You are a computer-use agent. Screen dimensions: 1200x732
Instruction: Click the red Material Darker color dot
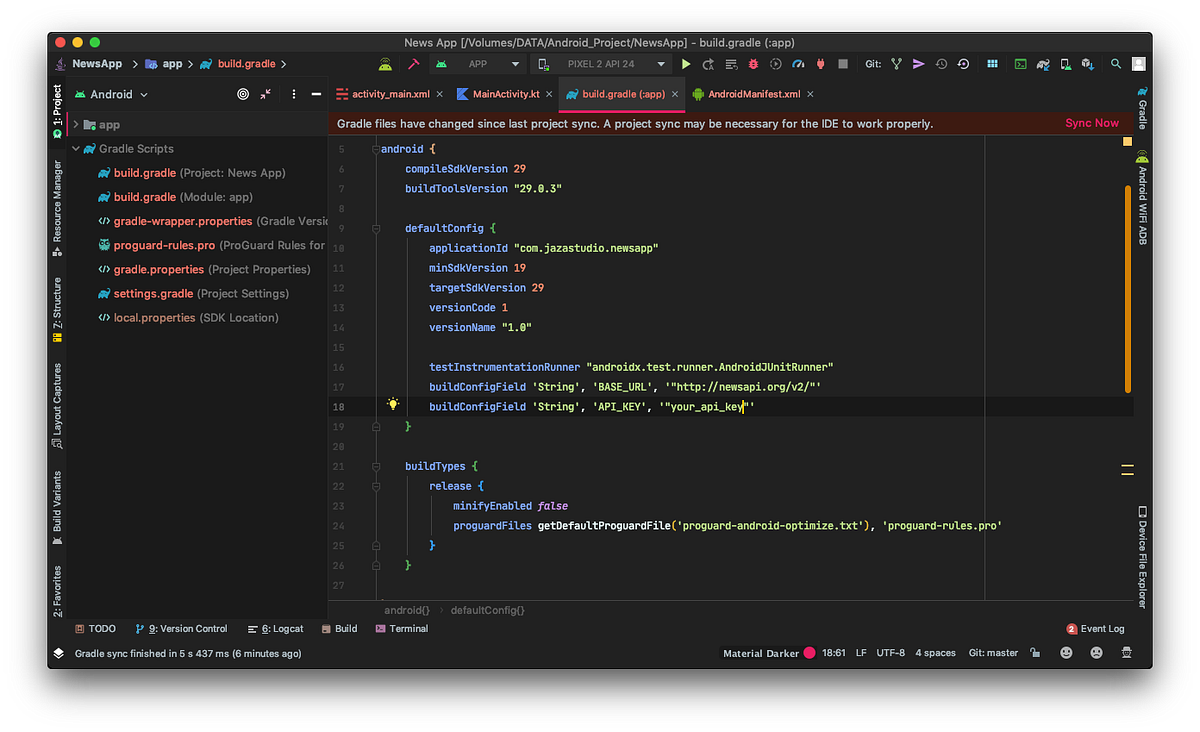808,652
